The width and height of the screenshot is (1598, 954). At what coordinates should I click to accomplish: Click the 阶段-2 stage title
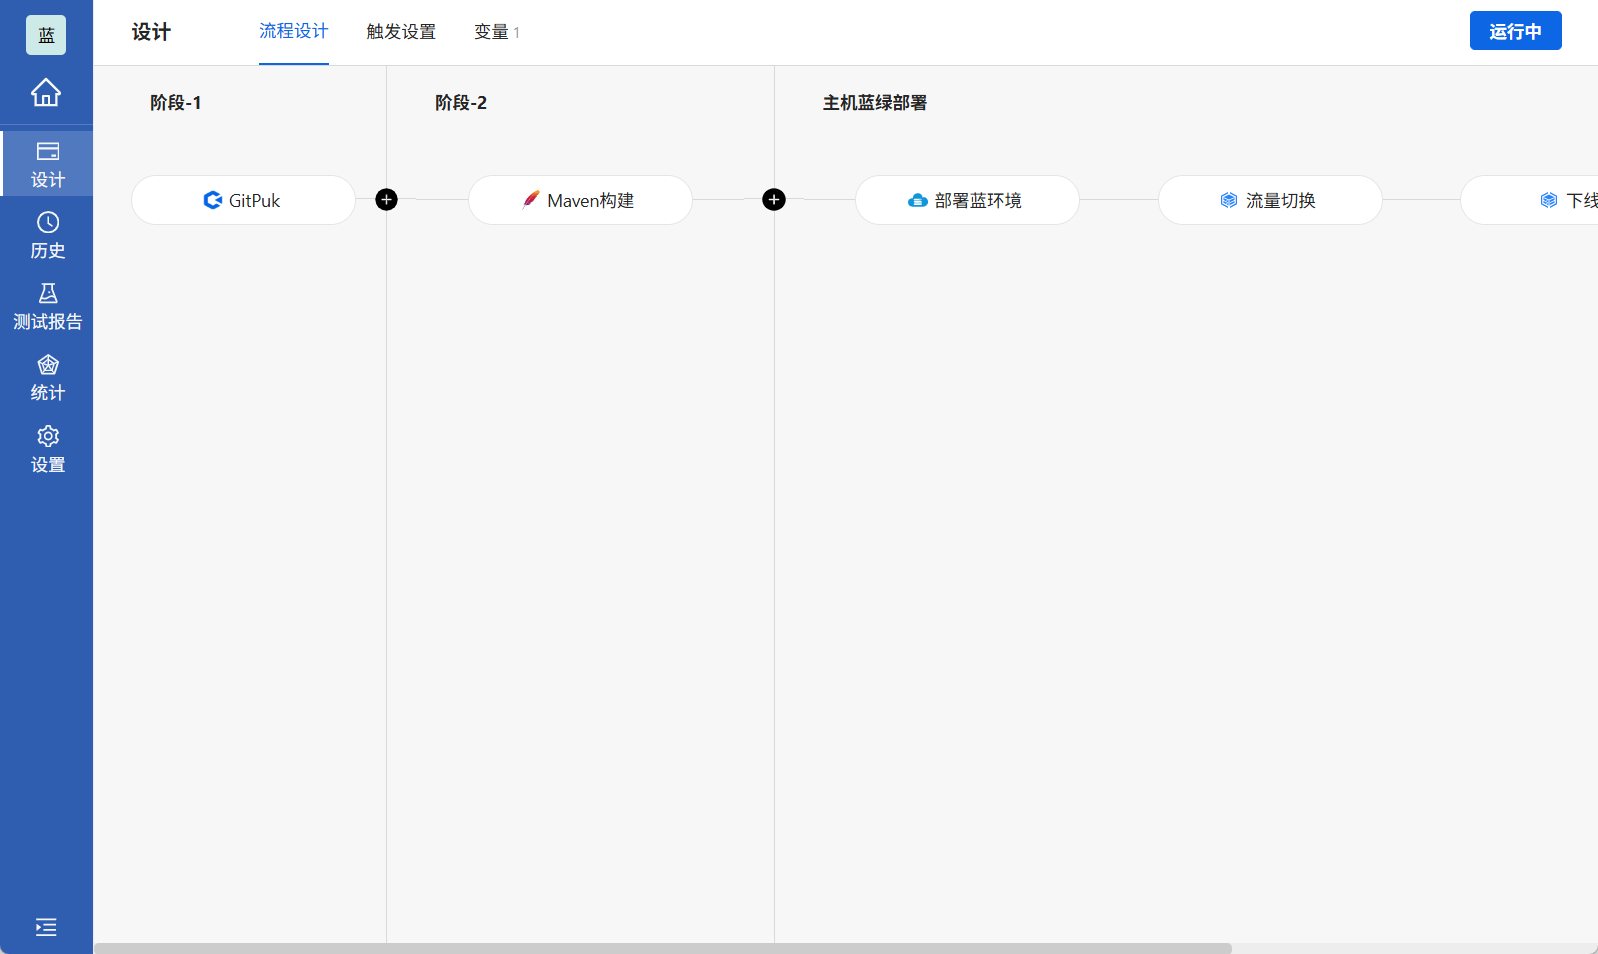(461, 103)
